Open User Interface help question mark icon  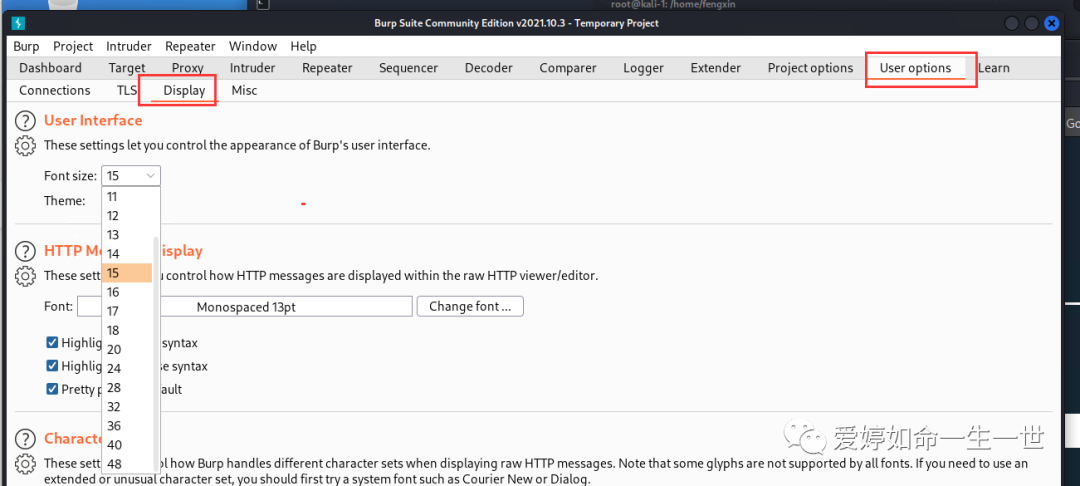click(x=25, y=121)
